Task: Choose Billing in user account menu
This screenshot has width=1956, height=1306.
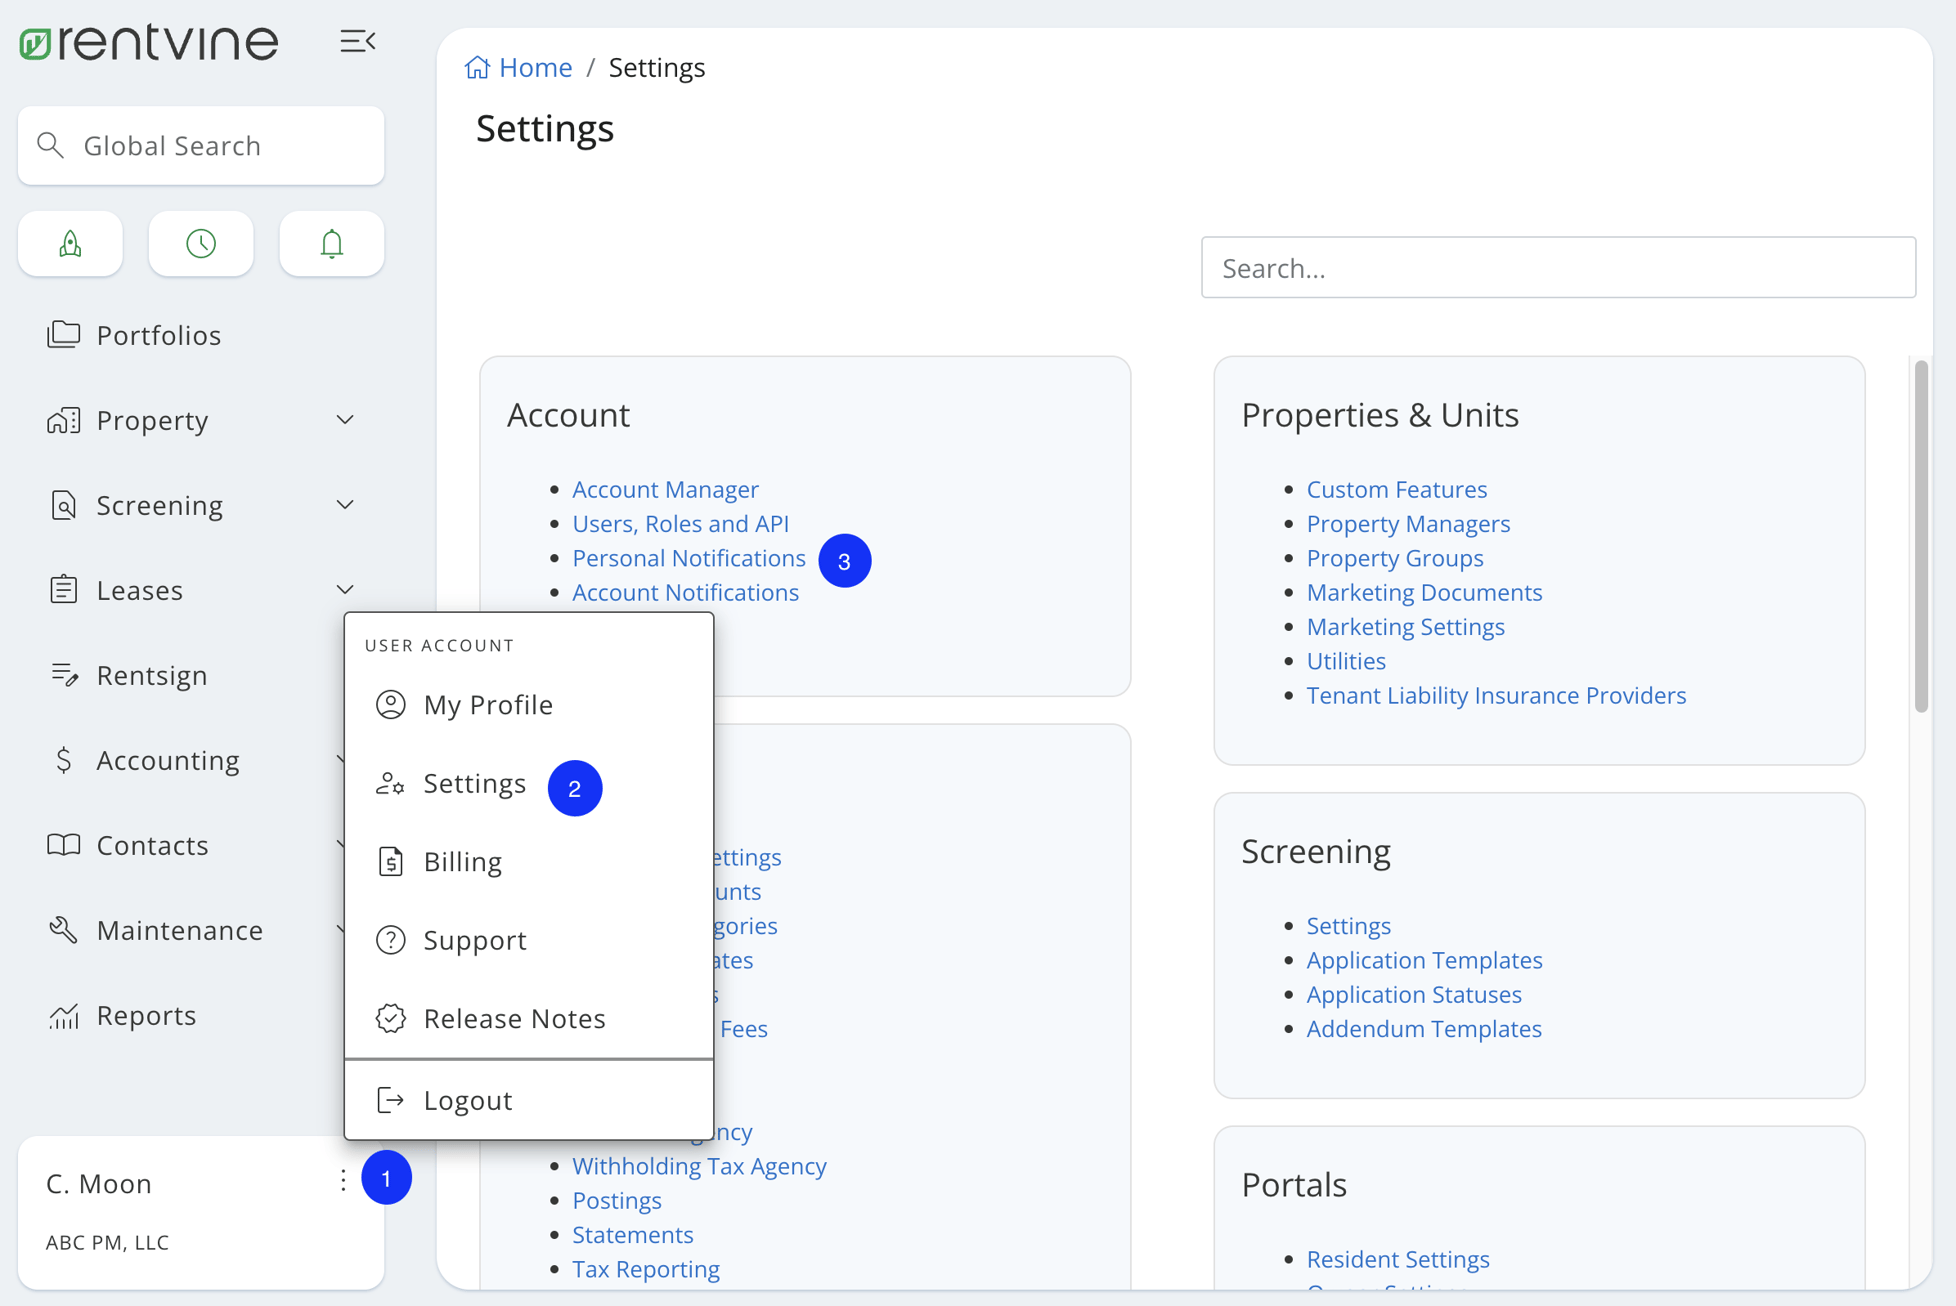Action: click(x=462, y=862)
